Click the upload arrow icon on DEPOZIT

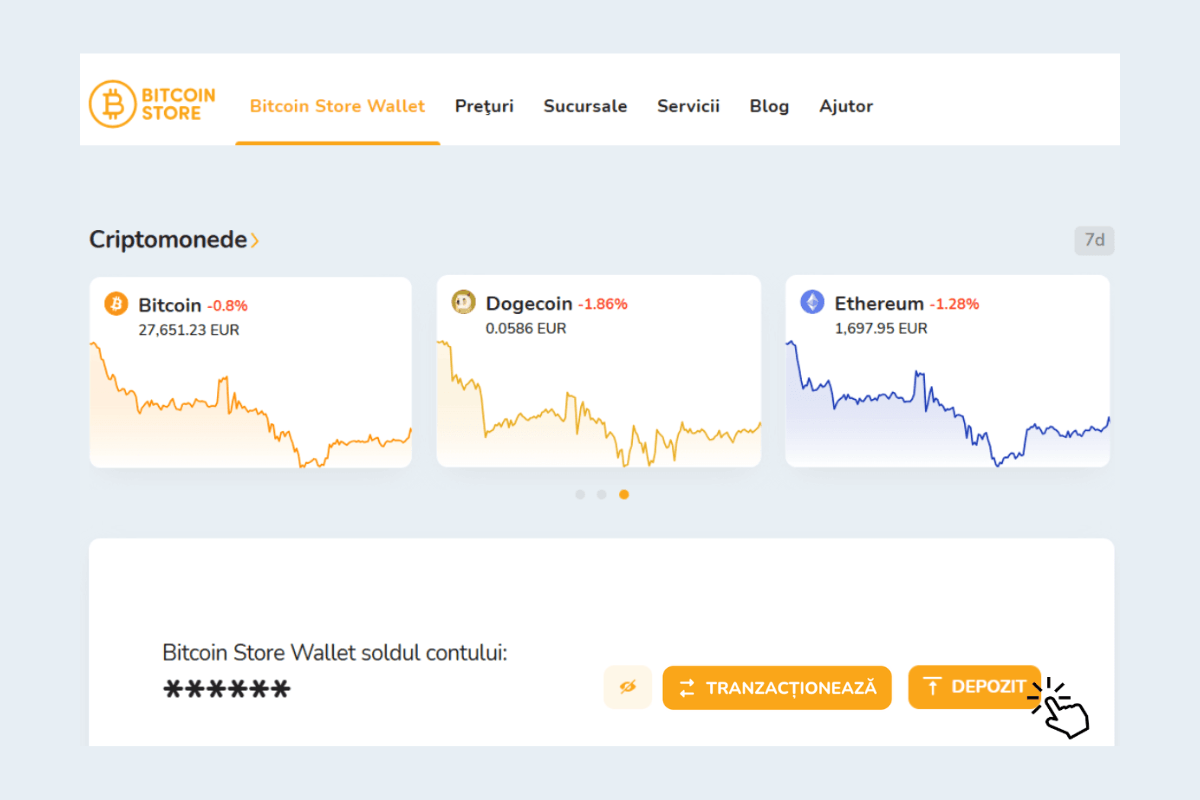coord(933,687)
